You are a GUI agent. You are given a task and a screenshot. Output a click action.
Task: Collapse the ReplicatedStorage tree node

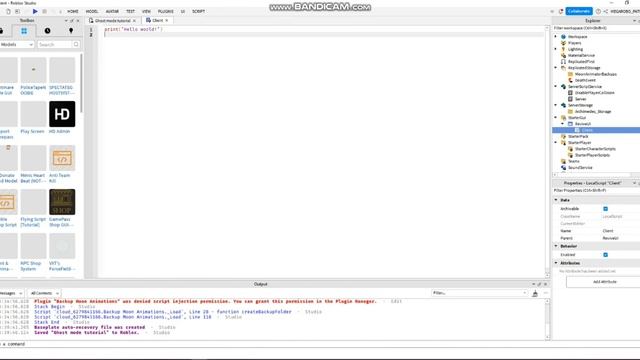click(556, 68)
